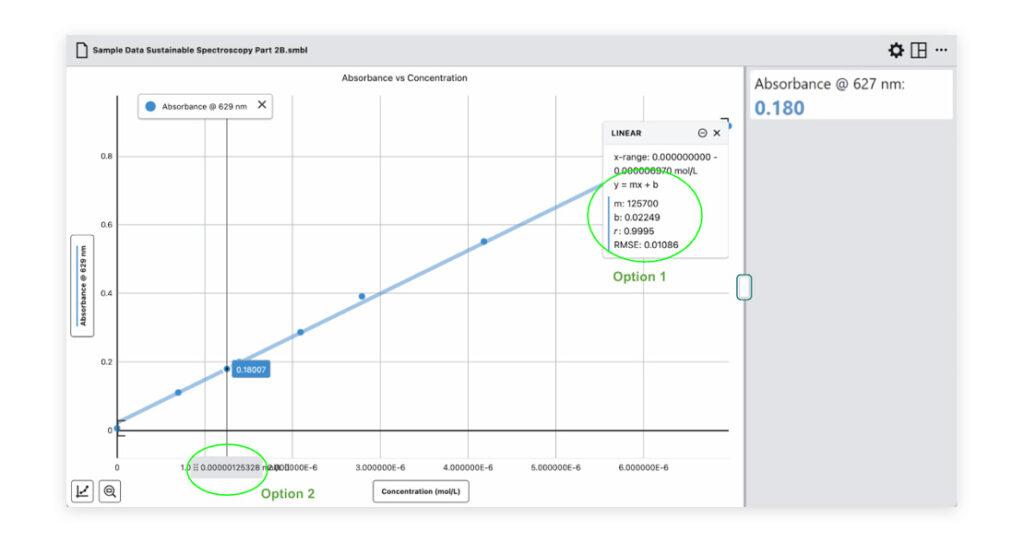
Task: Dismiss the Absorbance @ 629 nm legend
Action: pos(262,105)
